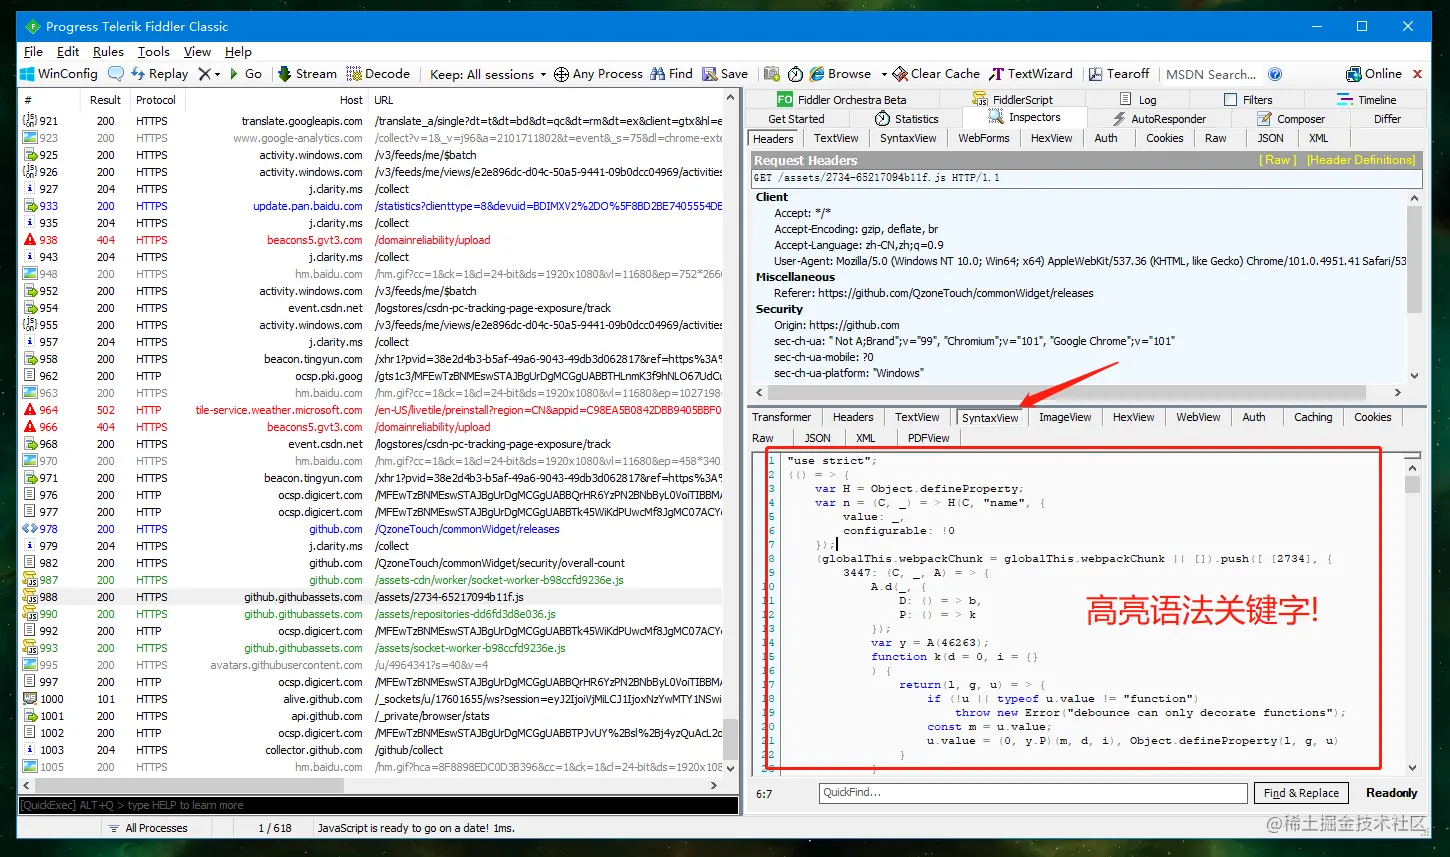Open the Tools menu

(x=154, y=52)
